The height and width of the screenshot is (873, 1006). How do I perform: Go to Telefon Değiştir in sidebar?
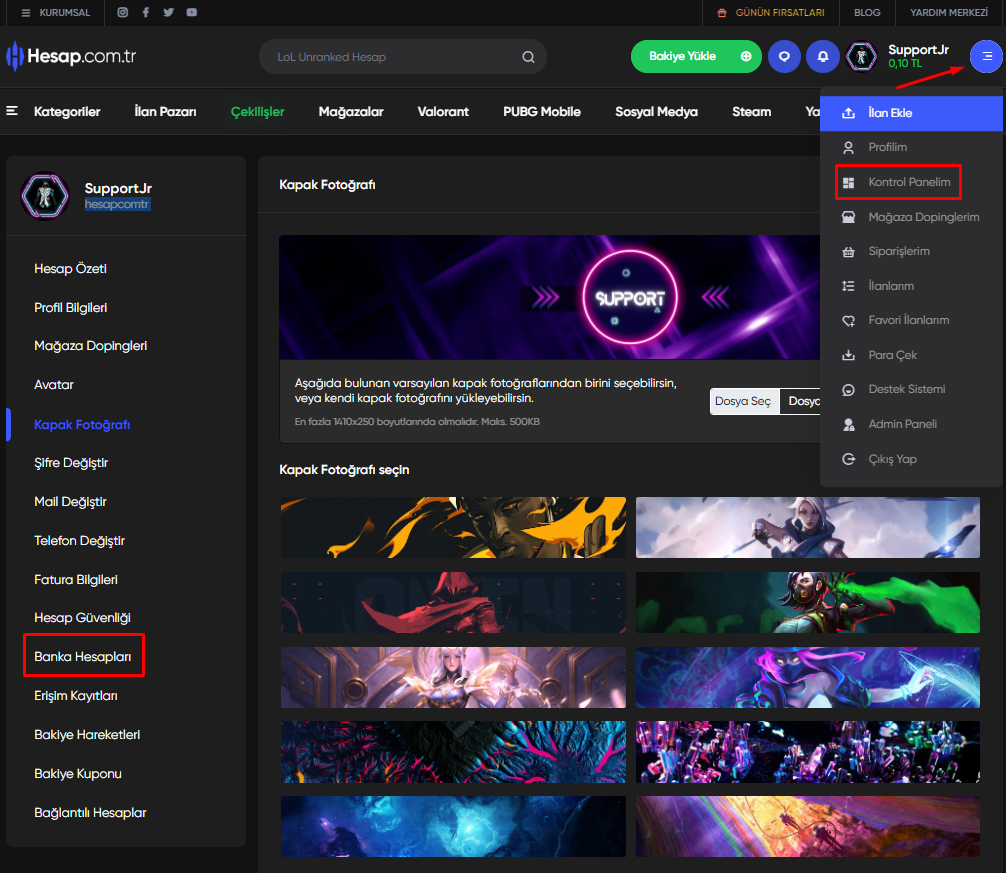[x=80, y=541]
